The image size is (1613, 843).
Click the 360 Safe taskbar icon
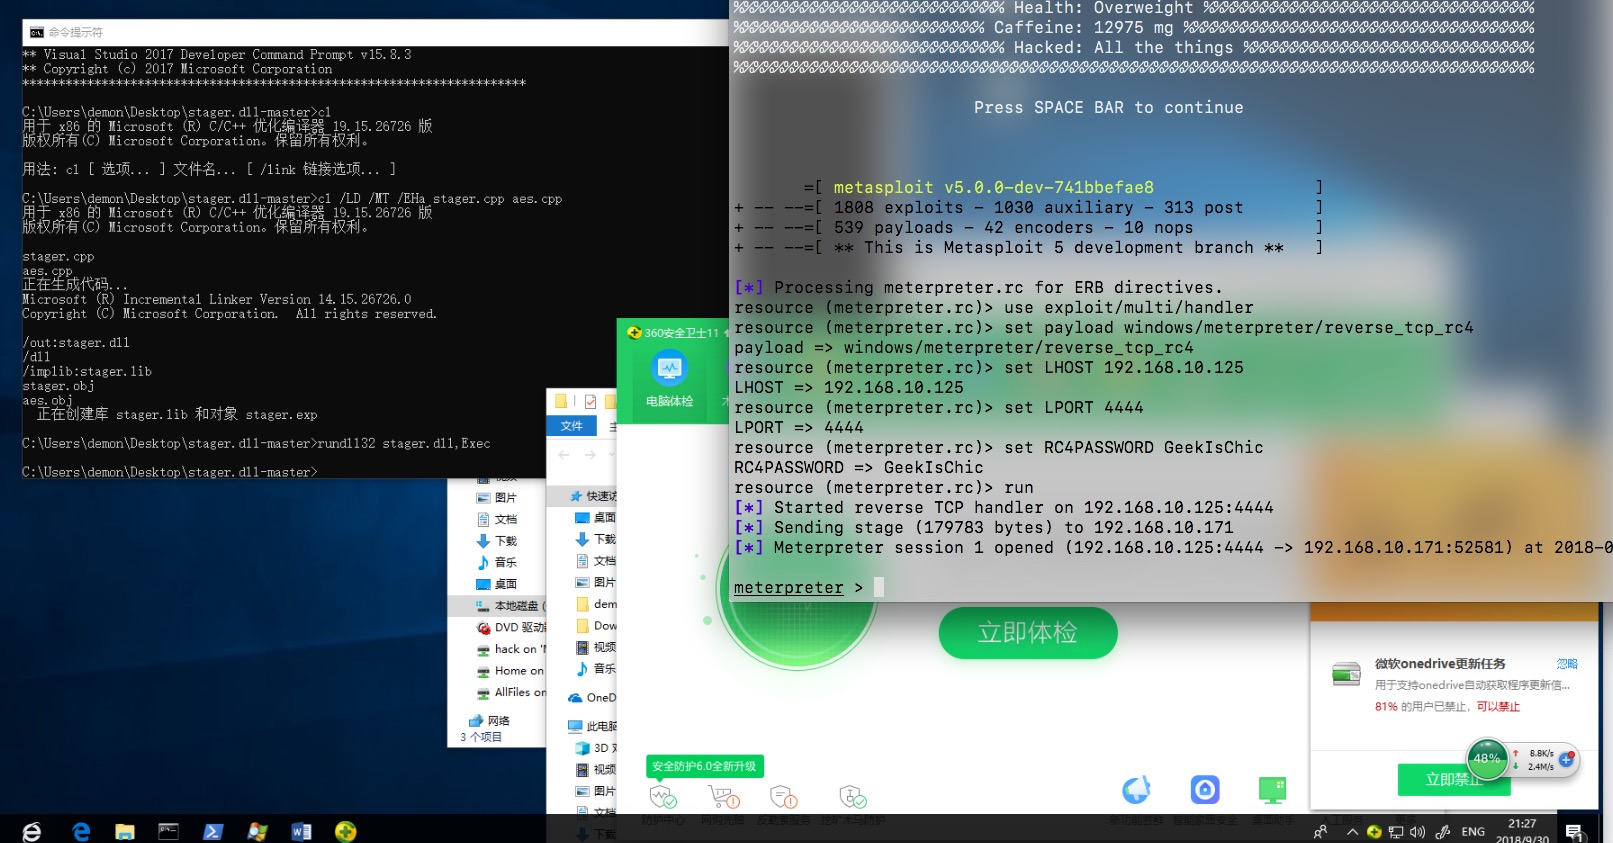[x=346, y=831]
